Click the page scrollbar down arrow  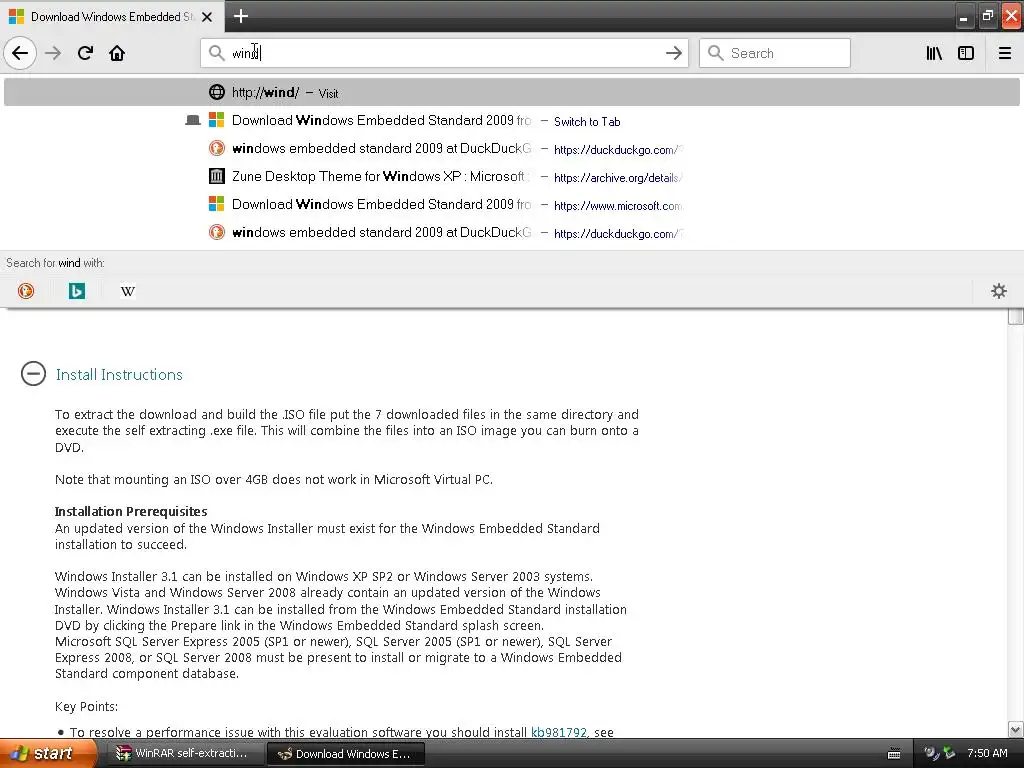point(1016,729)
